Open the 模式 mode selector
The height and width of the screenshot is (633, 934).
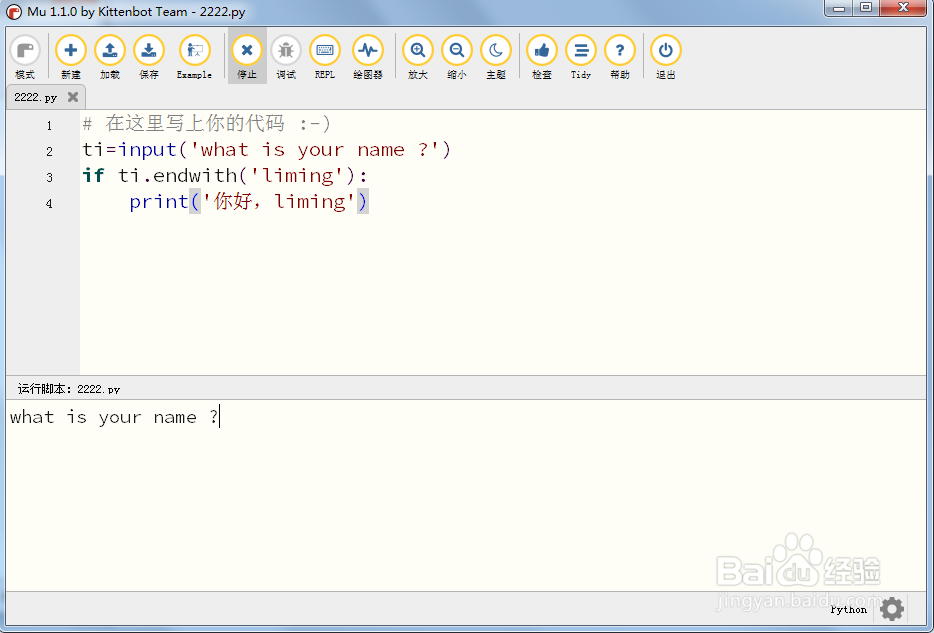(x=25, y=50)
